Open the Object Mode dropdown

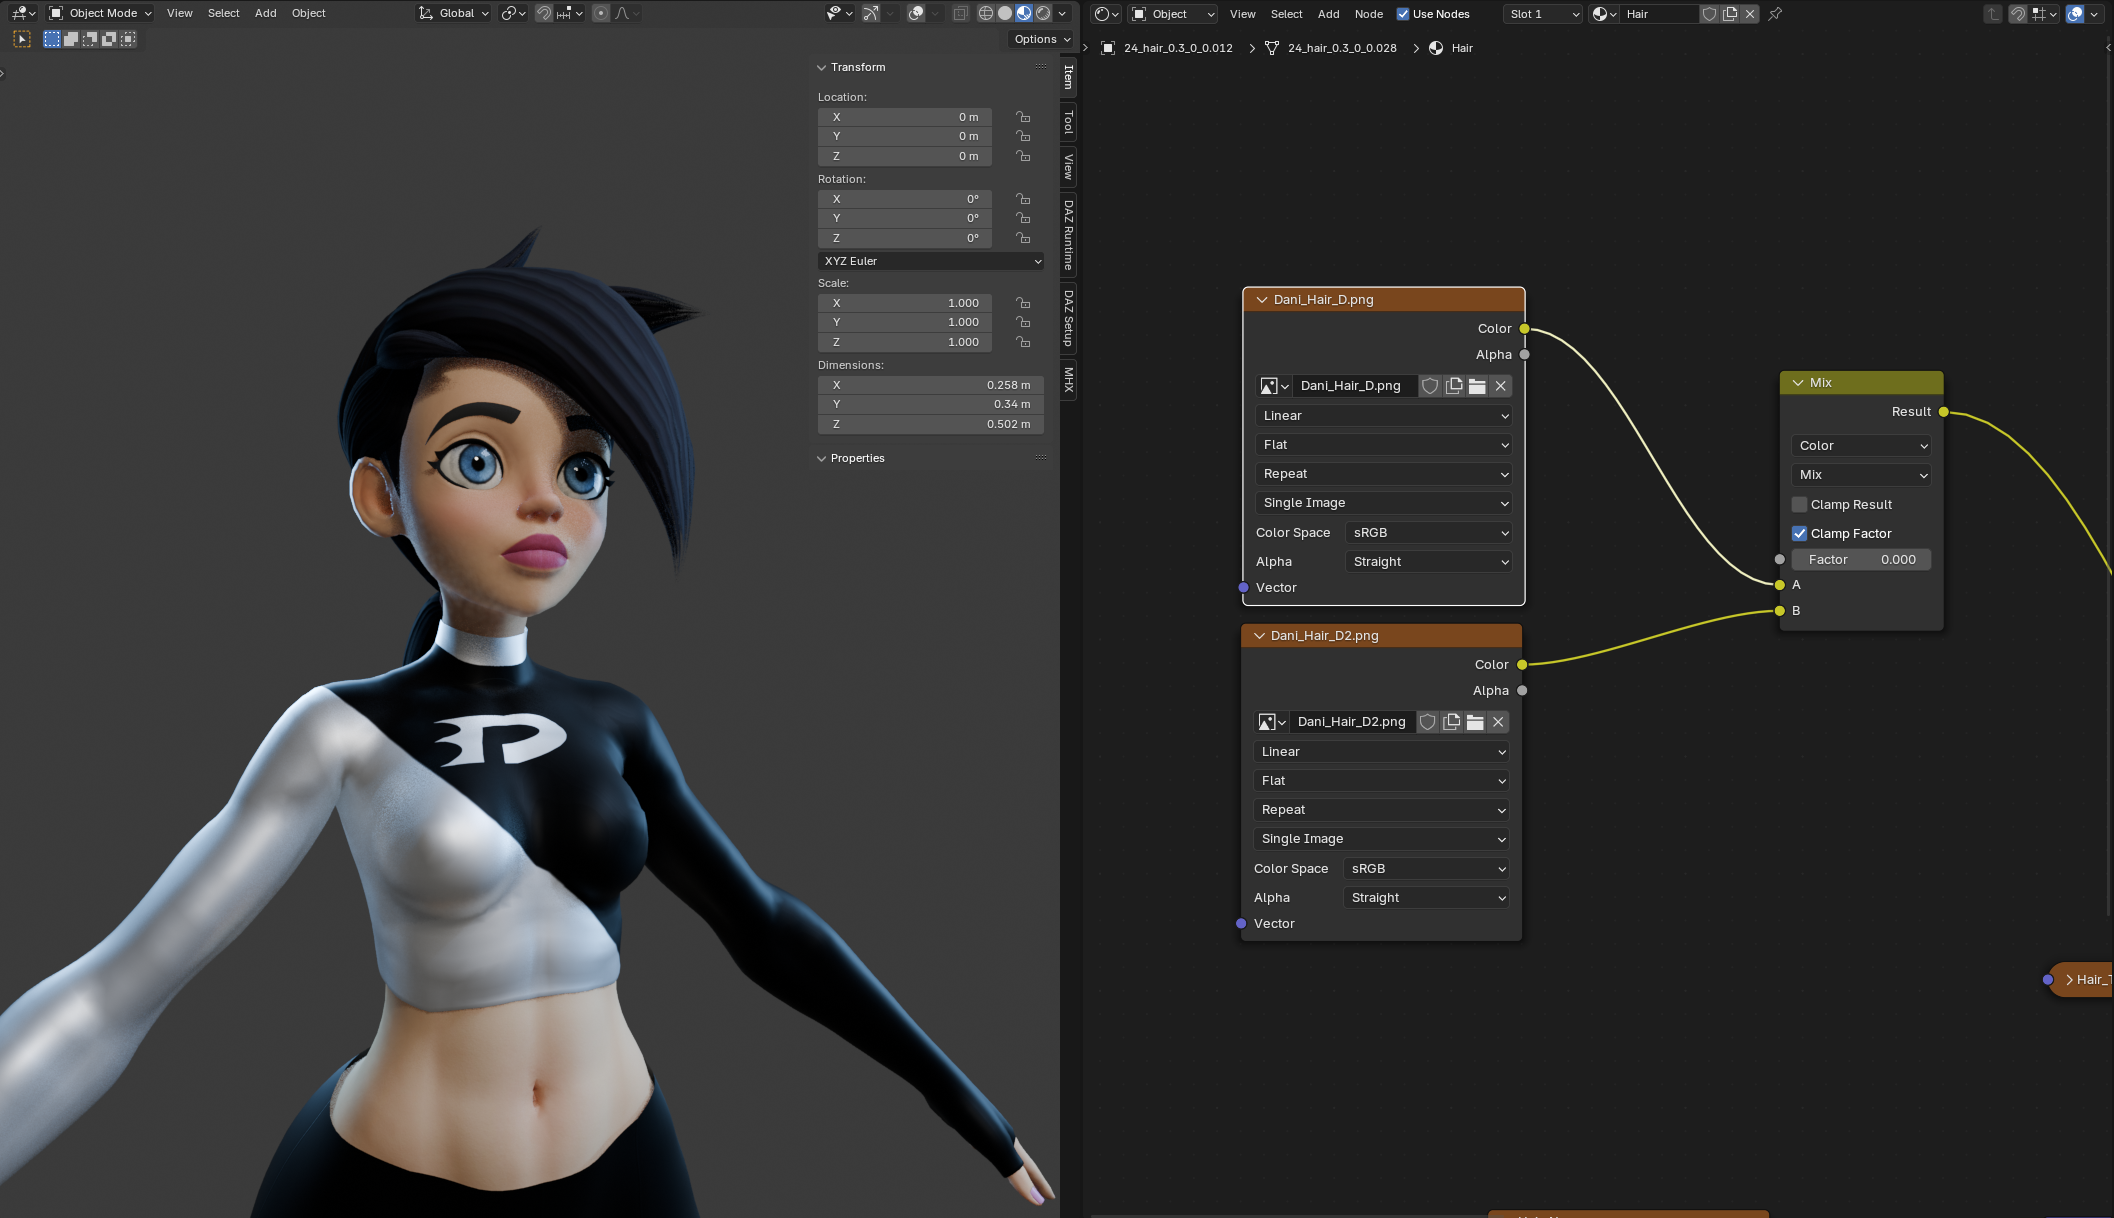[x=100, y=13]
